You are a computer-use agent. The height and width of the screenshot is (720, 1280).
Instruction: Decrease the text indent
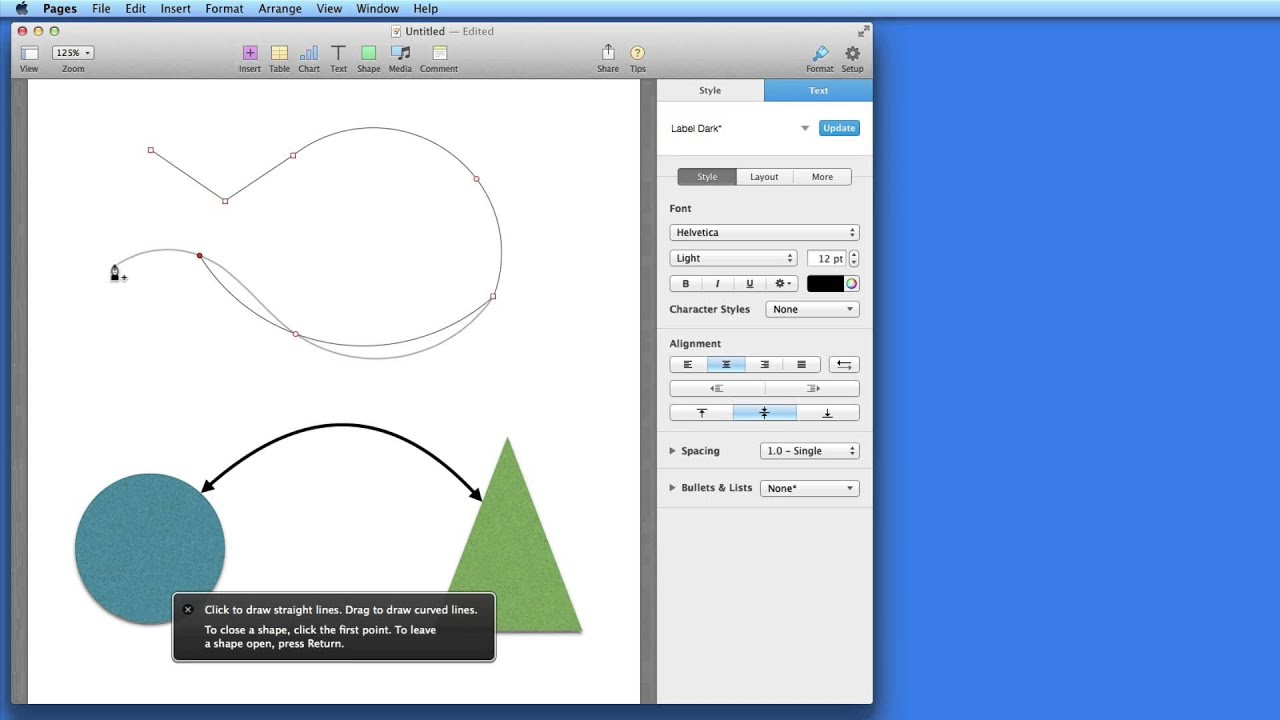click(716, 389)
